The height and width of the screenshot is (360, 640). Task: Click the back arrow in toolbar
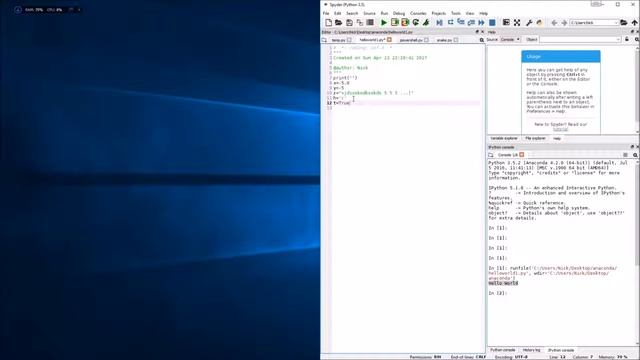click(x=554, y=23)
